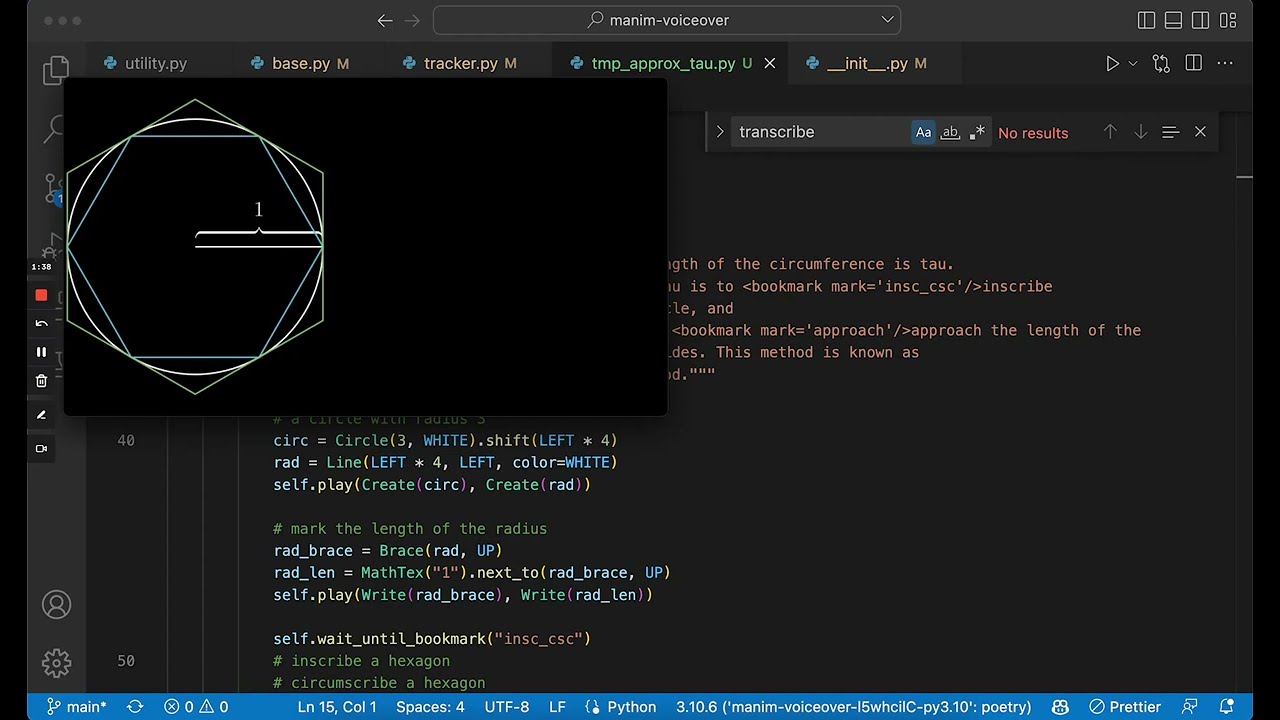
Task: Switch to the utility.py tab
Action: point(156,63)
